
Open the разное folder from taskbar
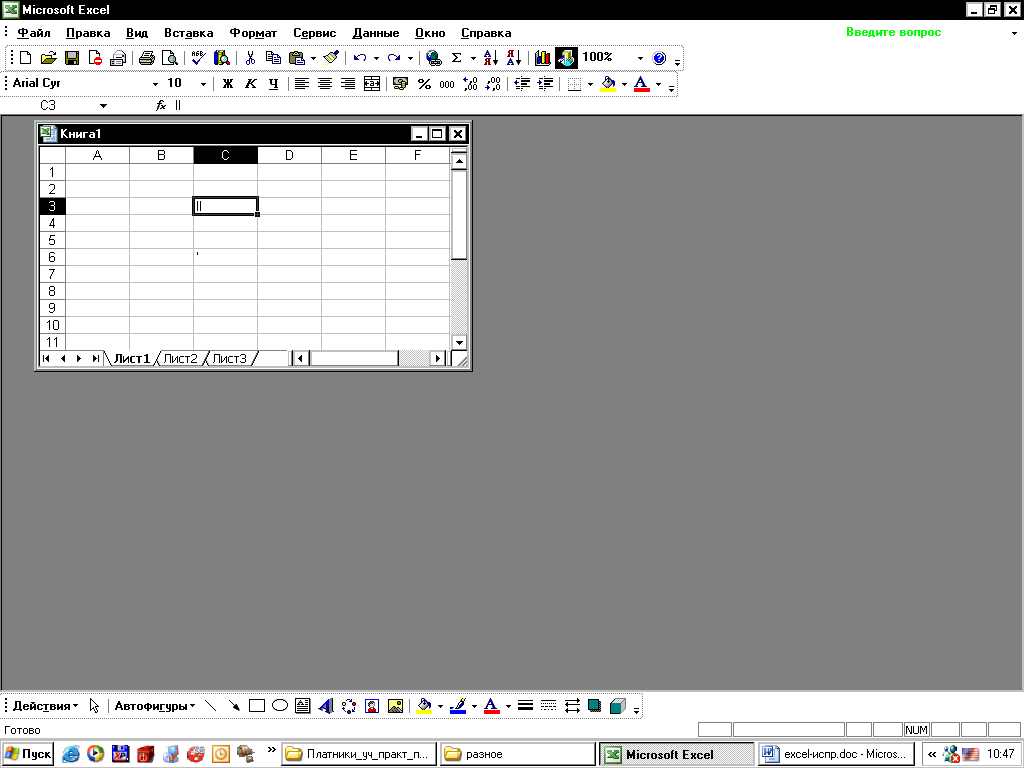click(x=517, y=754)
